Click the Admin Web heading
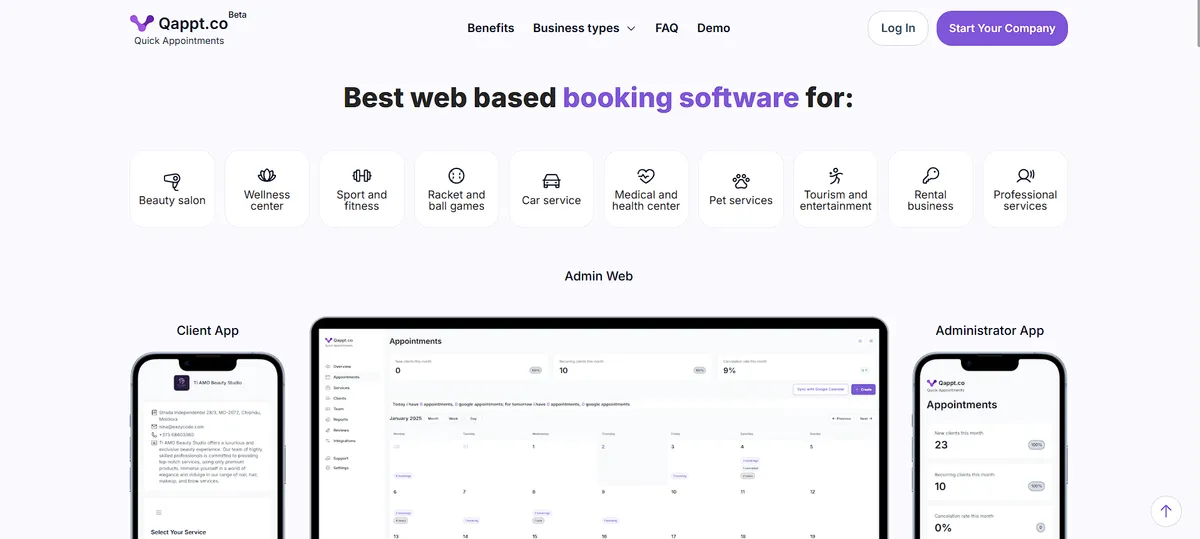The image size is (1200, 539). click(x=599, y=276)
